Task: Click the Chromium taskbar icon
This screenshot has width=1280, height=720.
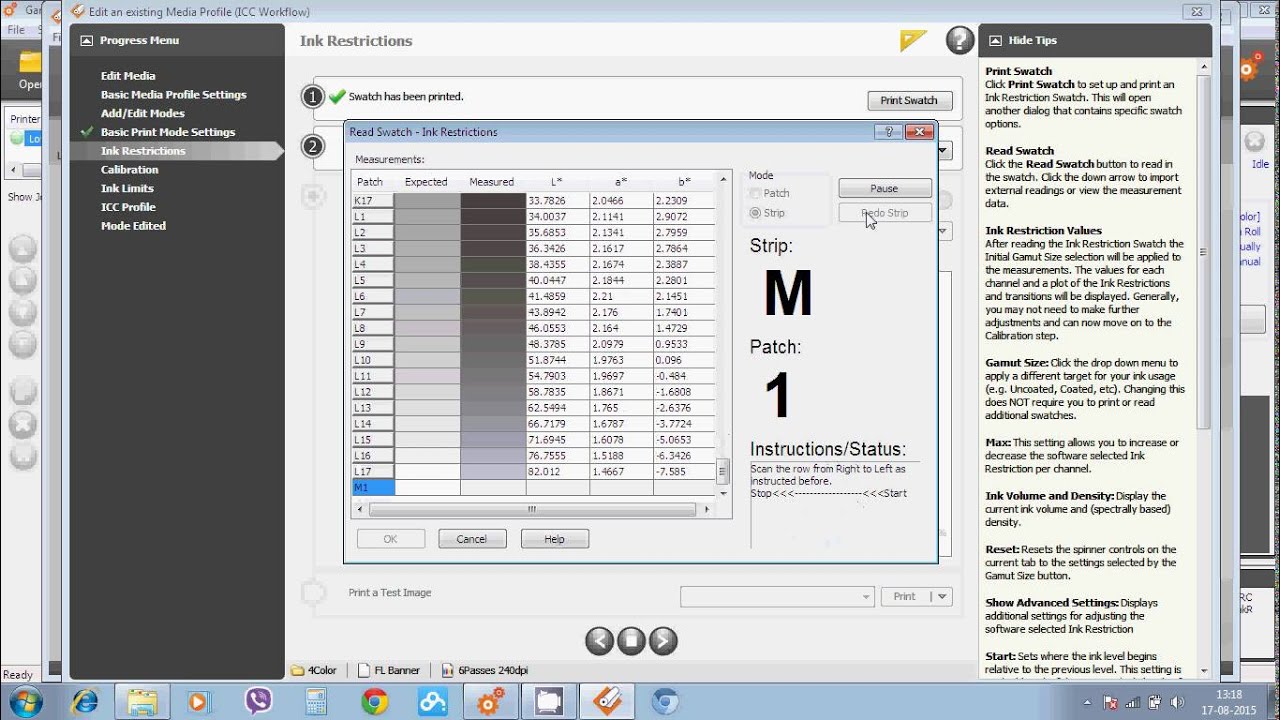Action: pos(665,702)
